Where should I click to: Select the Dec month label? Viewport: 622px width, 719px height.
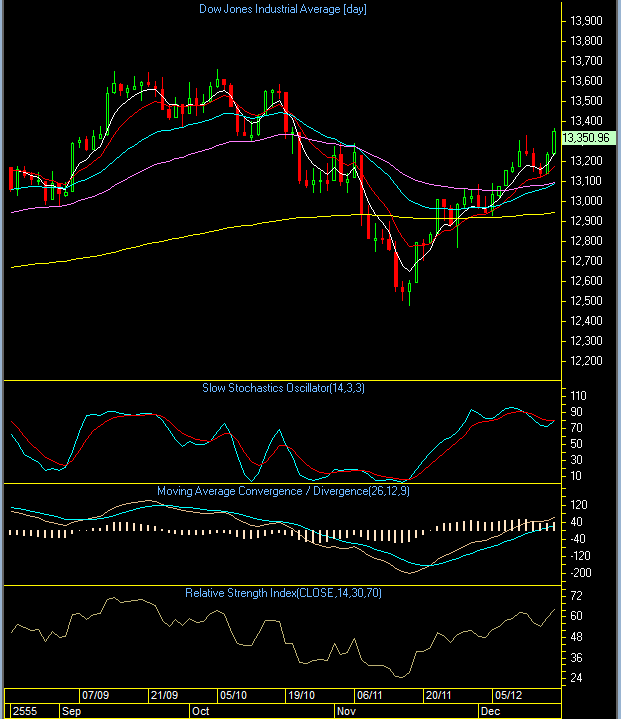[490, 711]
